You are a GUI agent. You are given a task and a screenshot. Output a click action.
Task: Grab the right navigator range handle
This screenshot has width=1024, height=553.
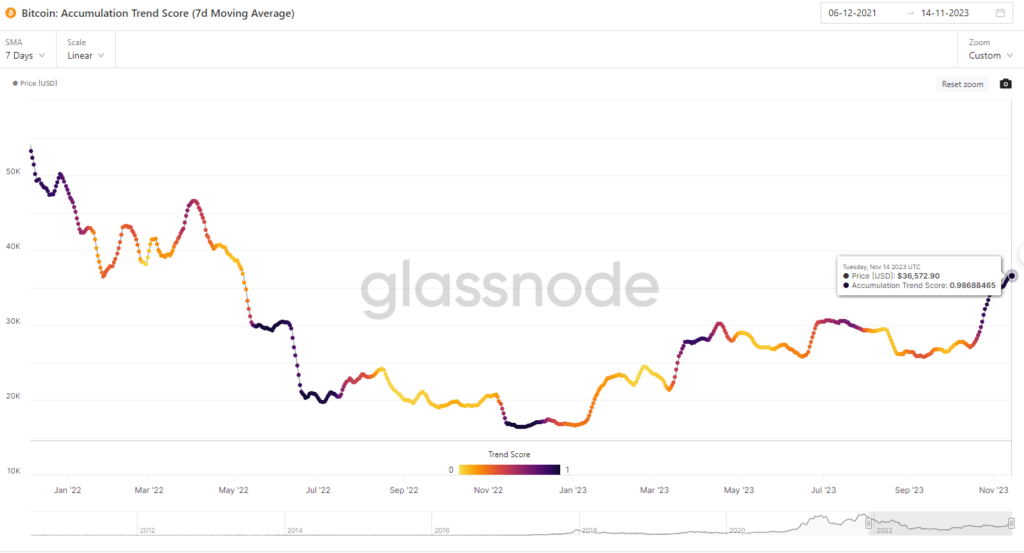tap(1011, 523)
